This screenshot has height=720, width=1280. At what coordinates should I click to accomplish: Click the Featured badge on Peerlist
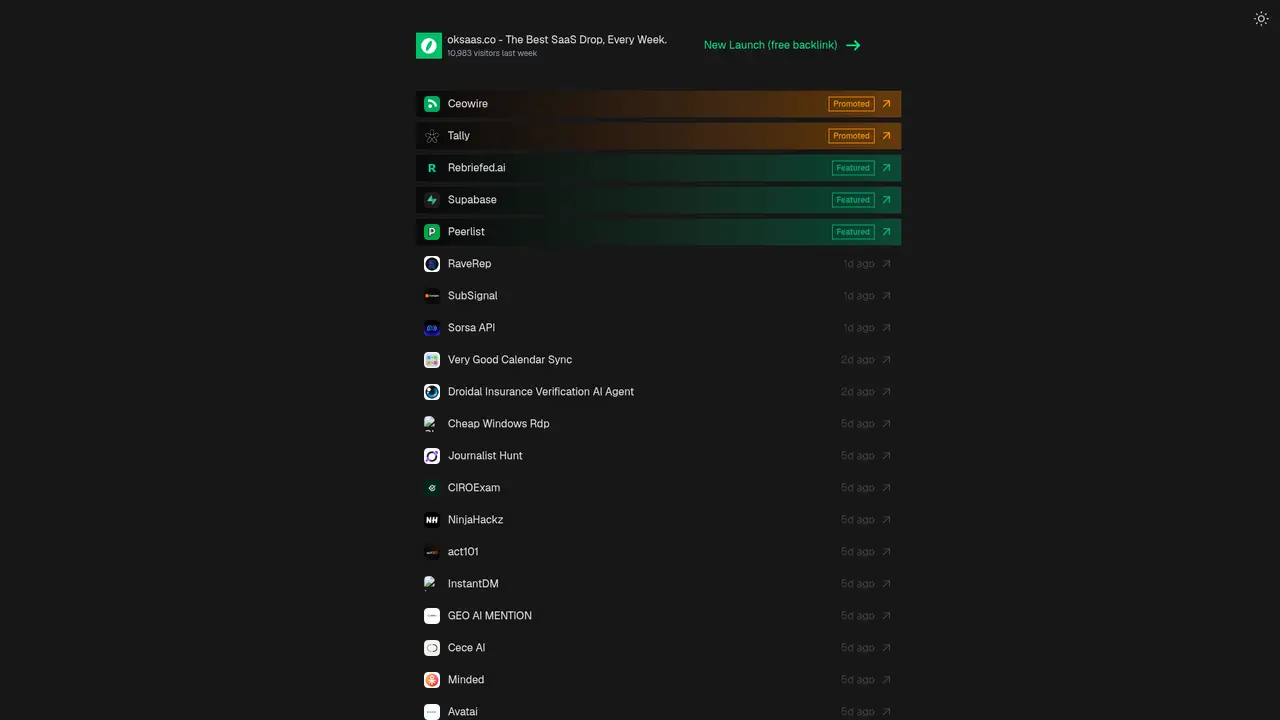pos(853,232)
